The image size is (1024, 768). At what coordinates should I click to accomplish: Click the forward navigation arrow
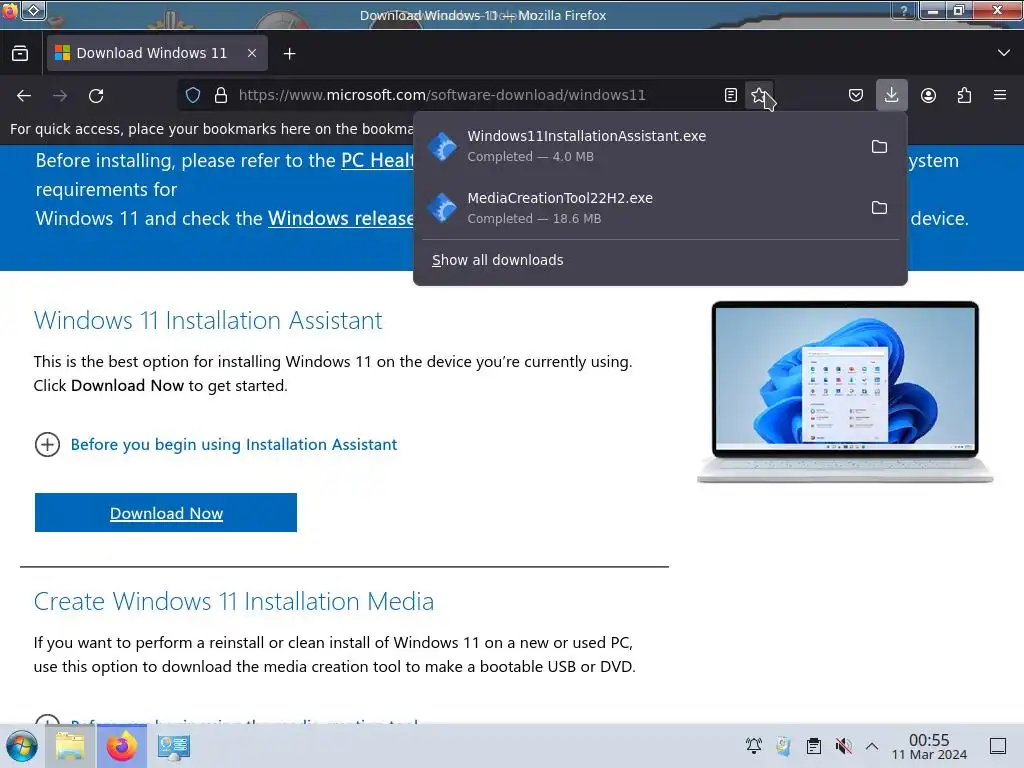point(60,96)
